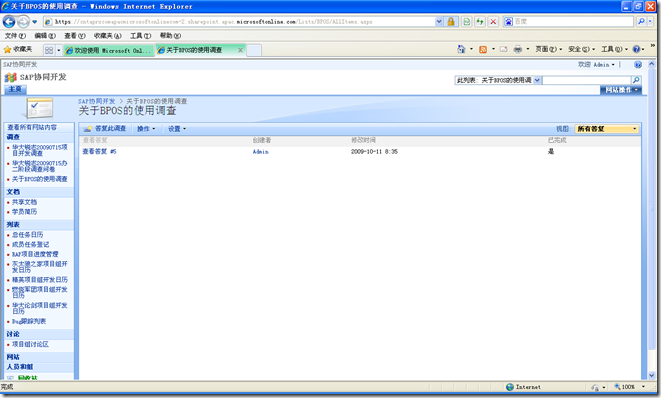Viewport: 661px width, 398px height.
Task: Click the SharePoint help icon near Admin
Action: coord(638,65)
